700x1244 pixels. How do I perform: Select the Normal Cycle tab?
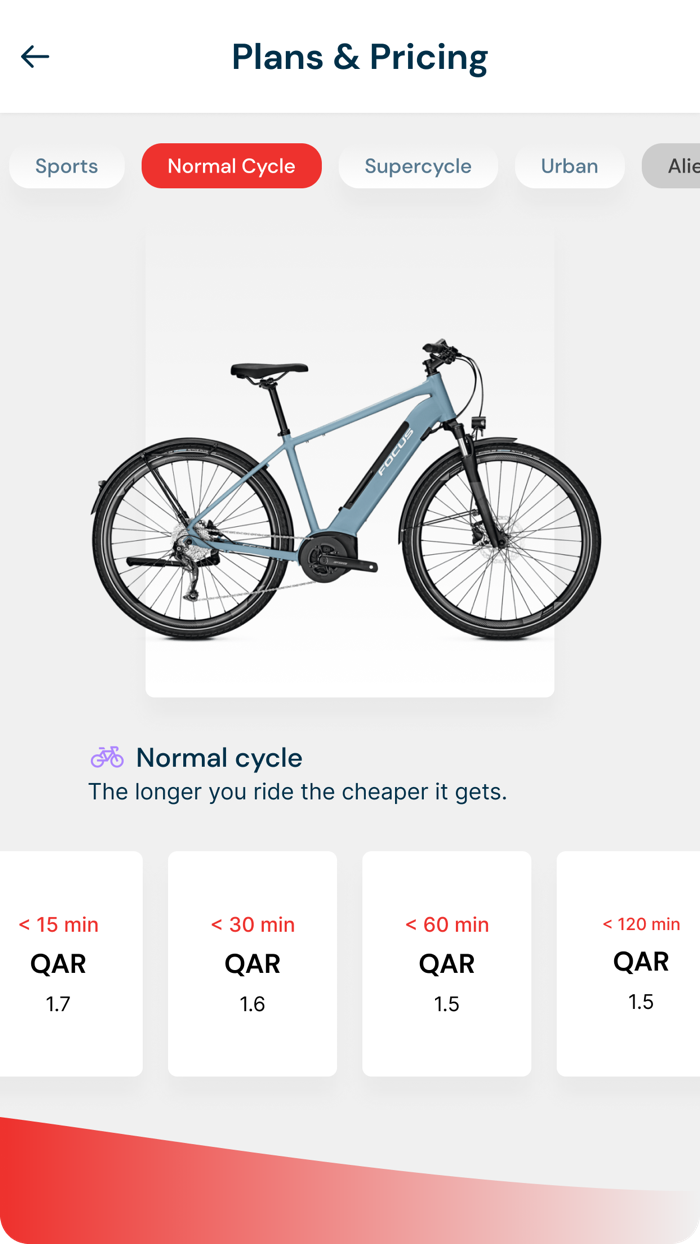(x=231, y=166)
